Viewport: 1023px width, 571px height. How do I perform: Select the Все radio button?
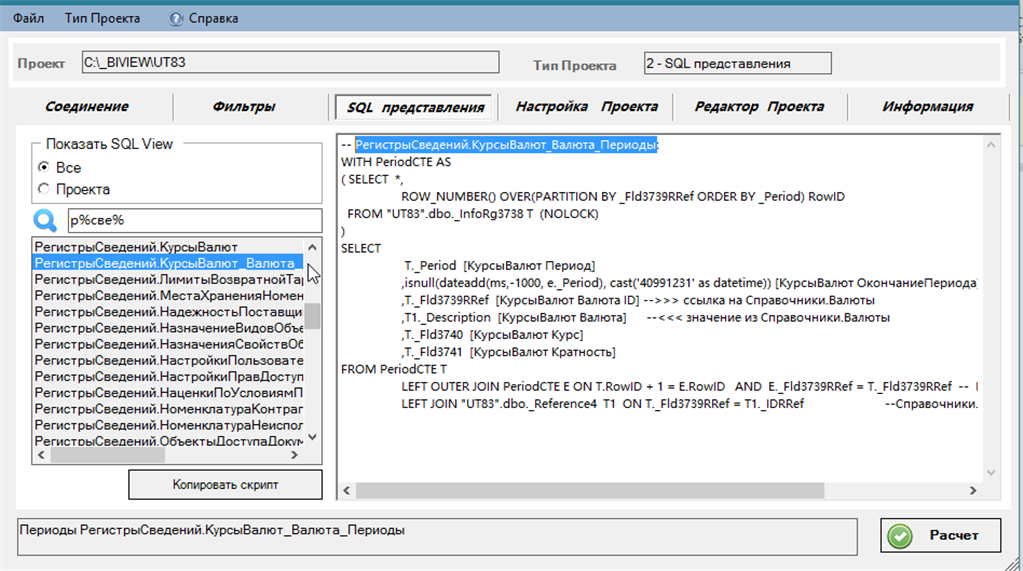point(44,167)
